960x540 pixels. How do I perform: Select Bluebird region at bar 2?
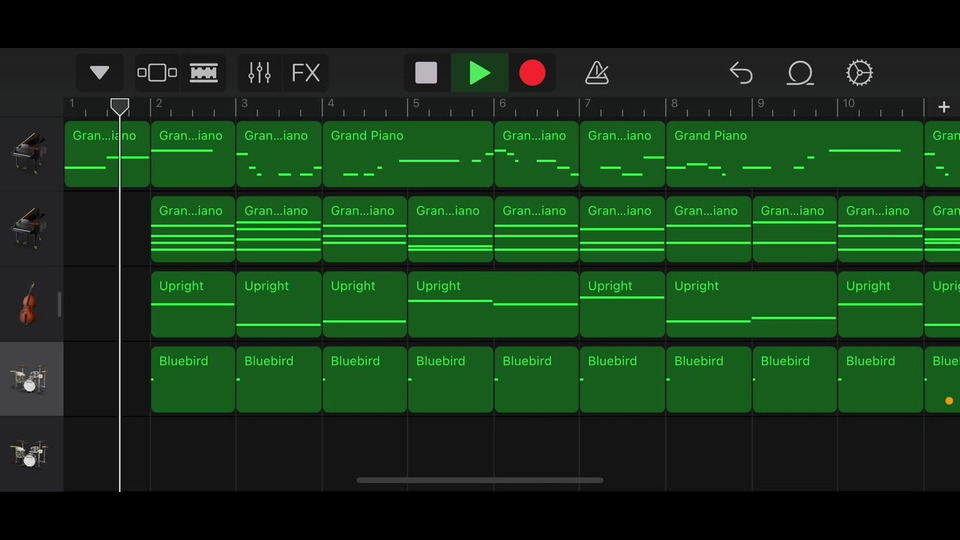(193, 380)
